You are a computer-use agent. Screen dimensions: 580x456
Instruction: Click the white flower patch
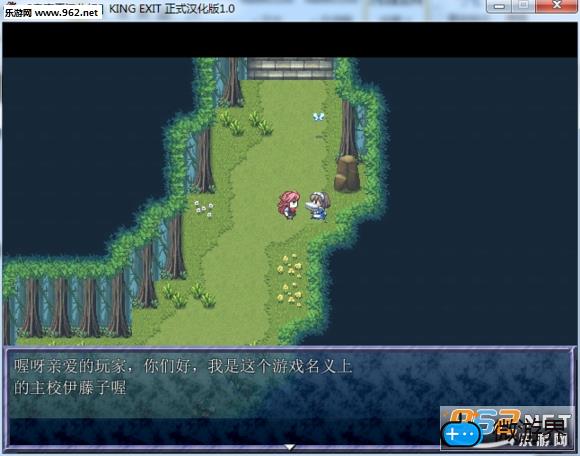click(204, 208)
